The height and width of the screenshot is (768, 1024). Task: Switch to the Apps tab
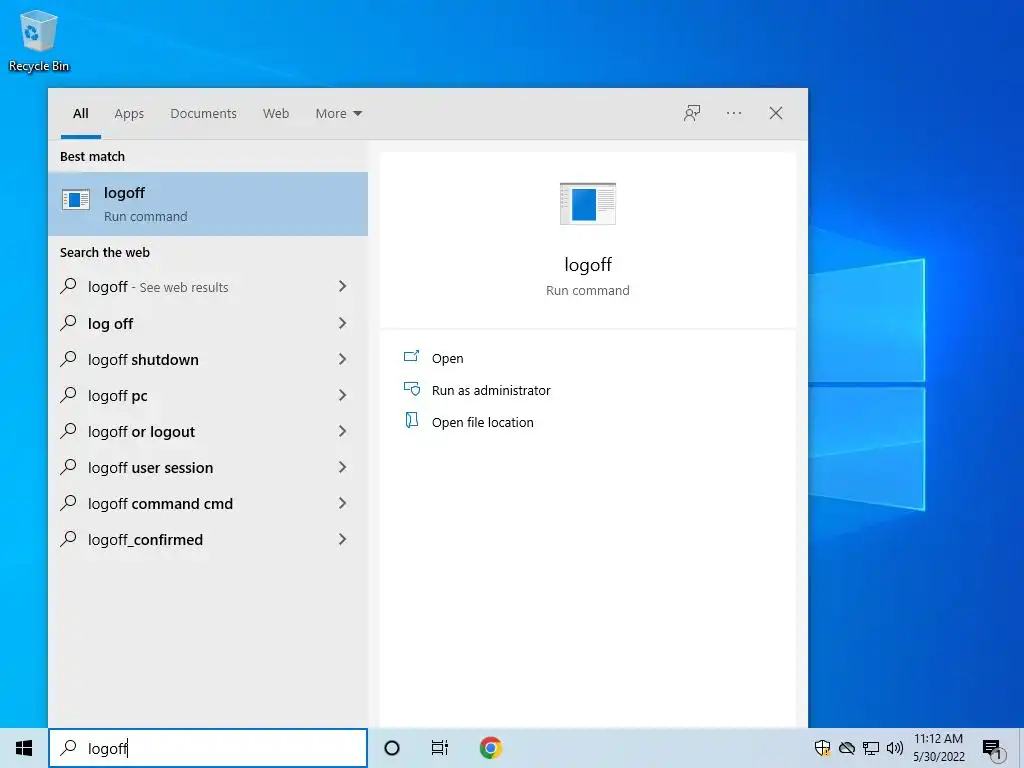(129, 114)
